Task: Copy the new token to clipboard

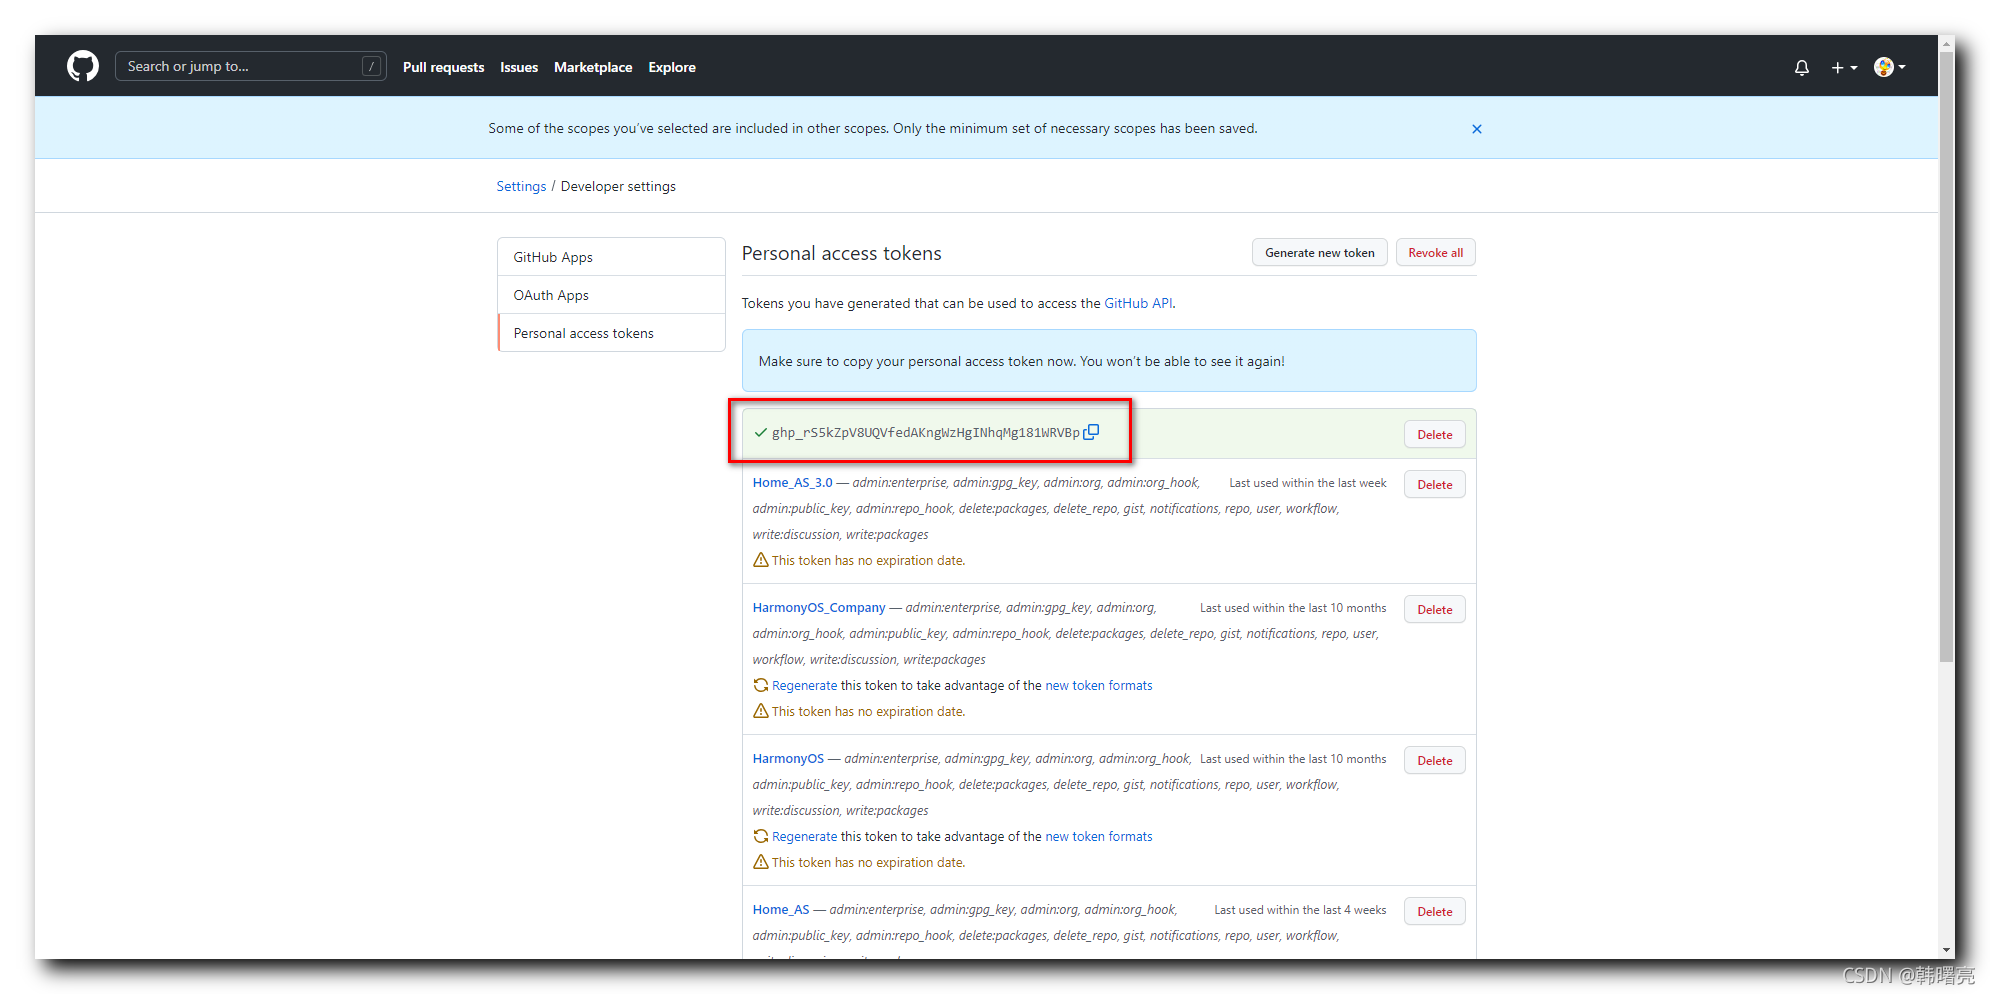Action: [x=1091, y=432]
